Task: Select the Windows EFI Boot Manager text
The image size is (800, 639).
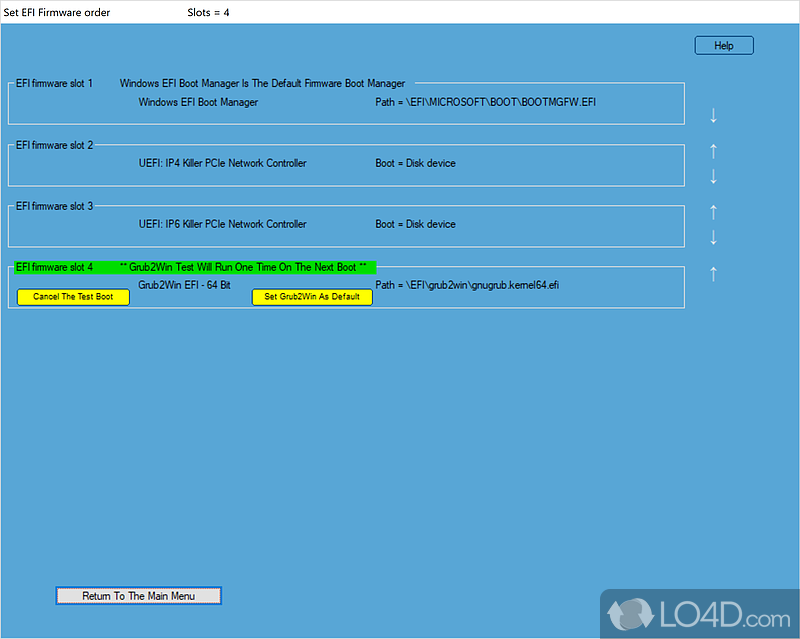Action: (x=198, y=102)
